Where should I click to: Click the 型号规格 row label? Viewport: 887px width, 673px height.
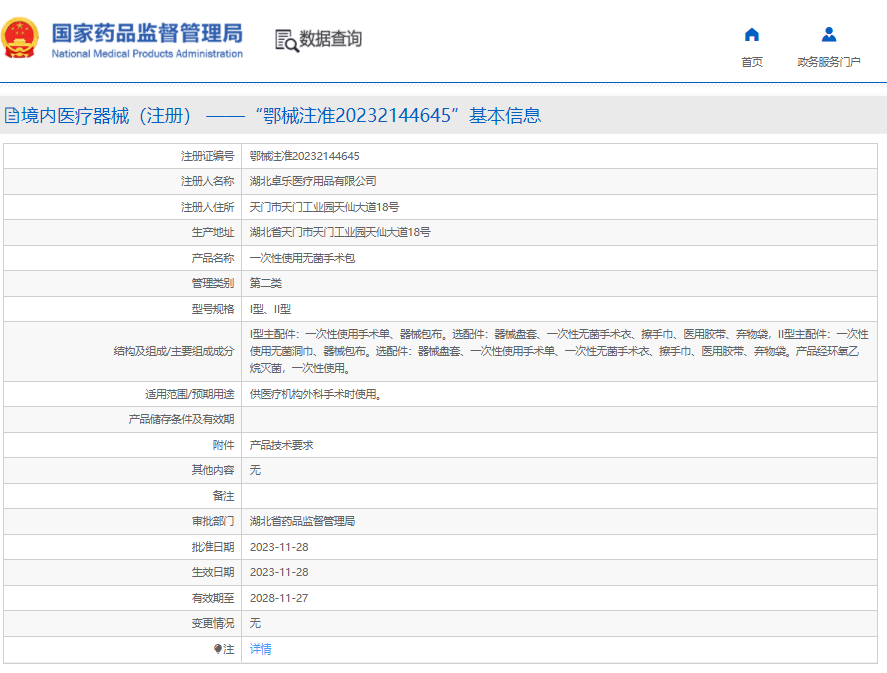tap(213, 309)
